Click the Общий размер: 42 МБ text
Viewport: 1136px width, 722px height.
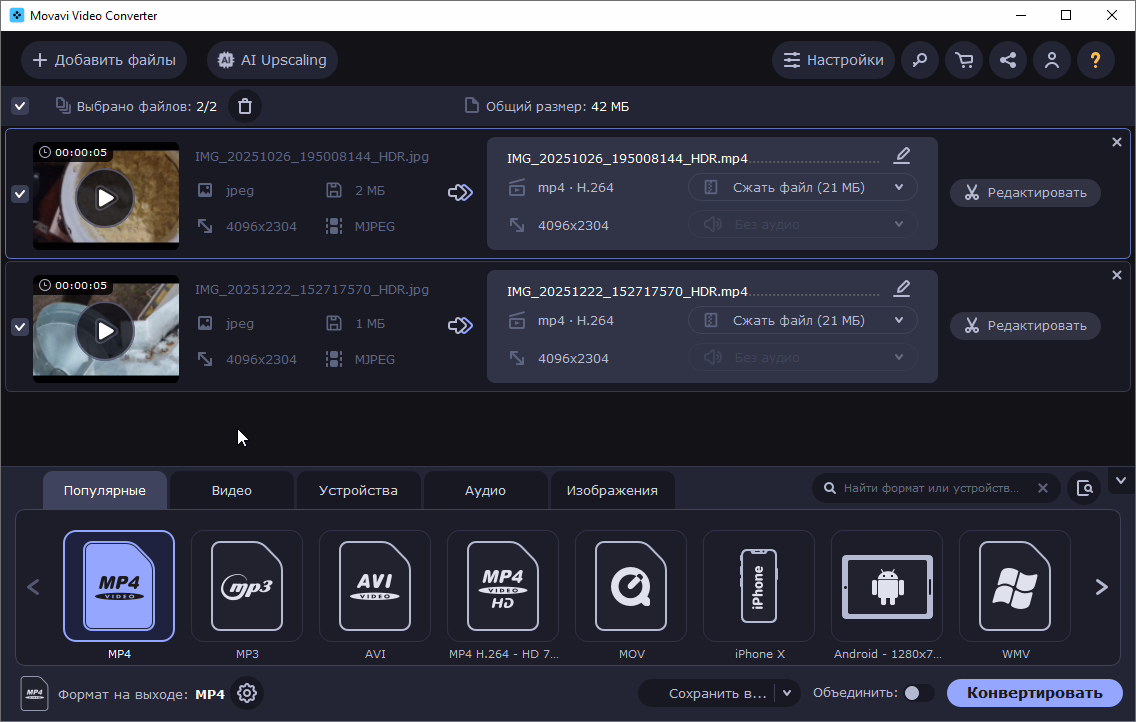[x=557, y=106]
